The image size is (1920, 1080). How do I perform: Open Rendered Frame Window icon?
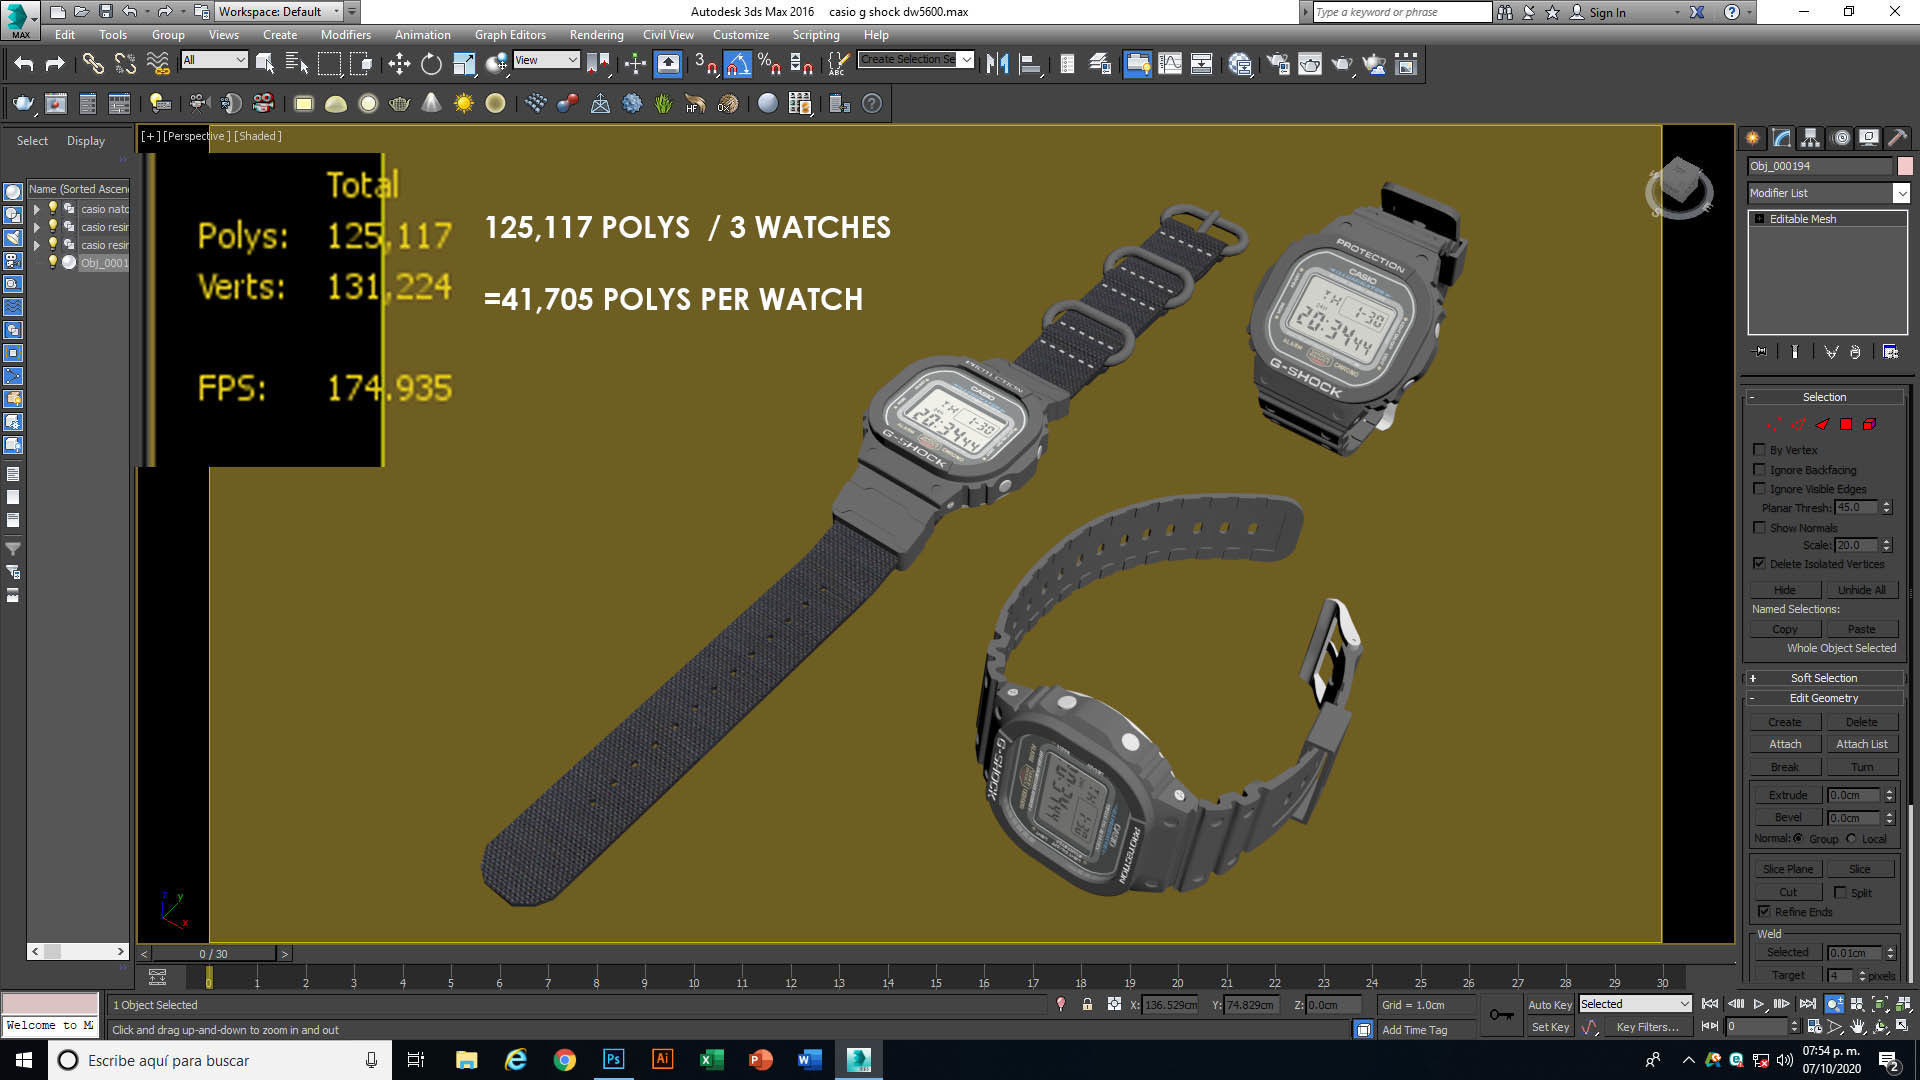[1310, 64]
